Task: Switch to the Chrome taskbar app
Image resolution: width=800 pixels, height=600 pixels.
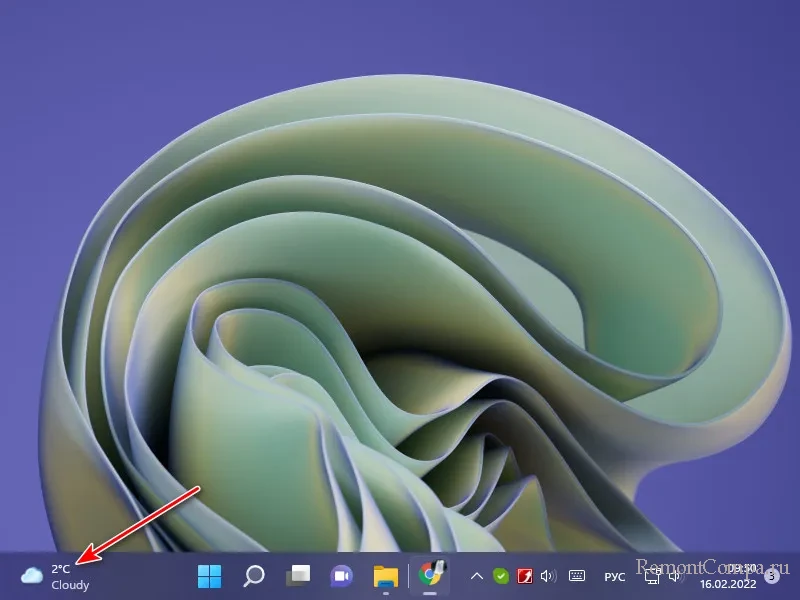Action: pos(432,576)
